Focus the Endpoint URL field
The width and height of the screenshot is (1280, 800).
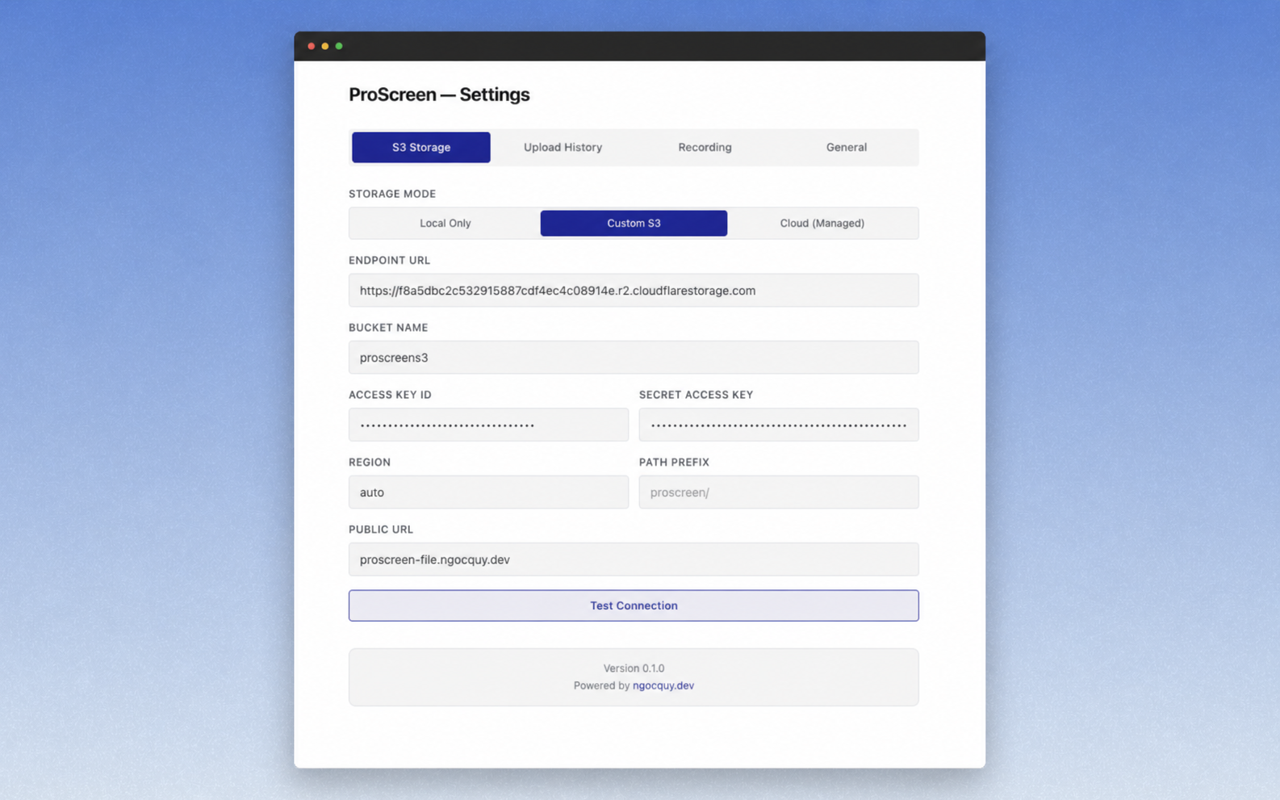click(x=634, y=291)
